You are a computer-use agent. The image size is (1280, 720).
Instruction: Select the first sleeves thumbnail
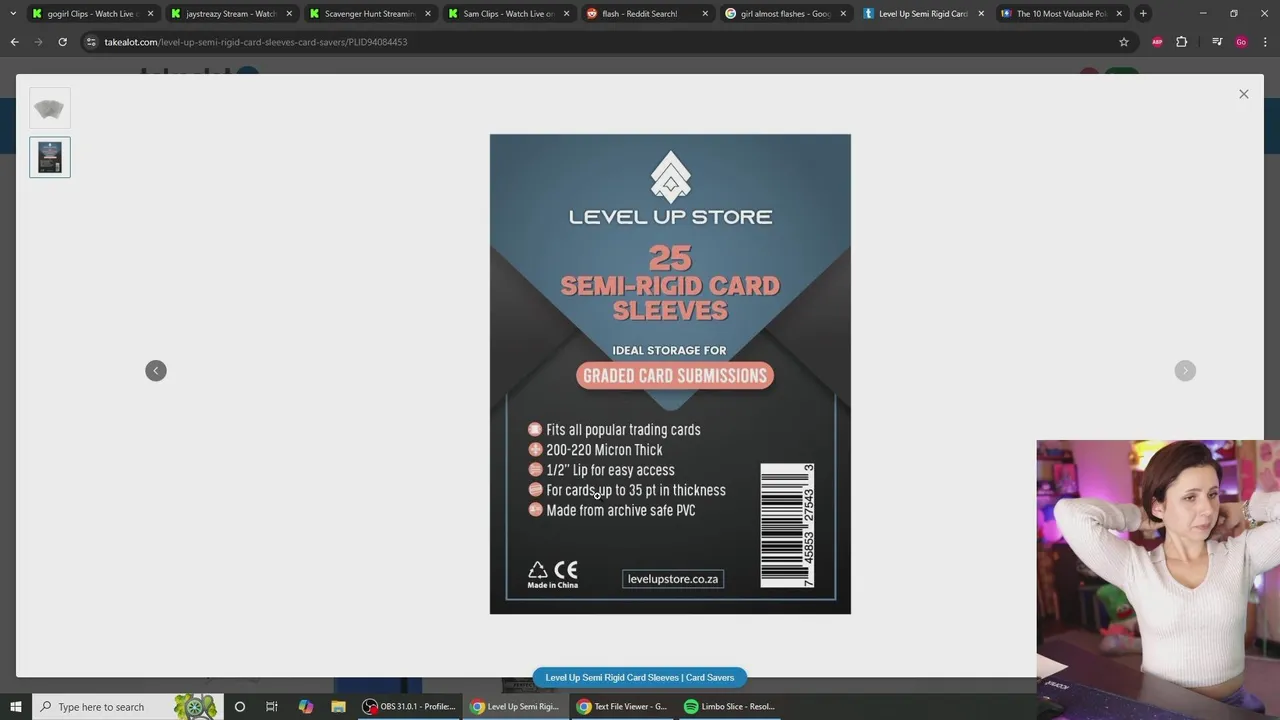[x=50, y=108]
